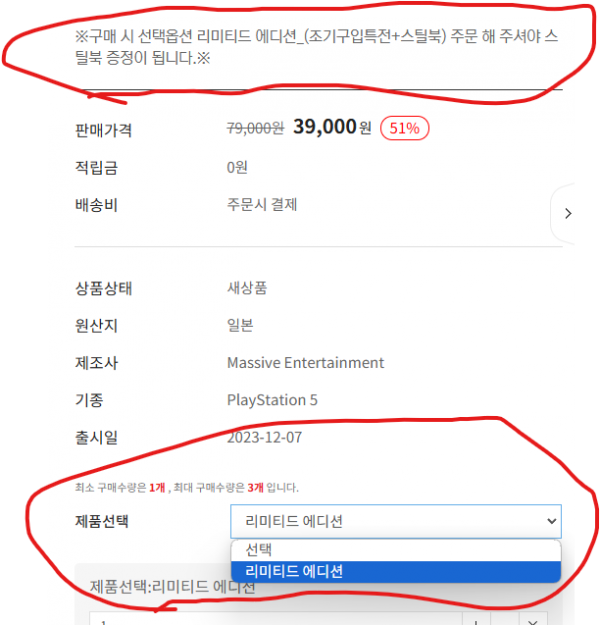The image size is (600, 625).
Task: Click the Massive Entertainment manufacturer text
Action: pos(305,363)
